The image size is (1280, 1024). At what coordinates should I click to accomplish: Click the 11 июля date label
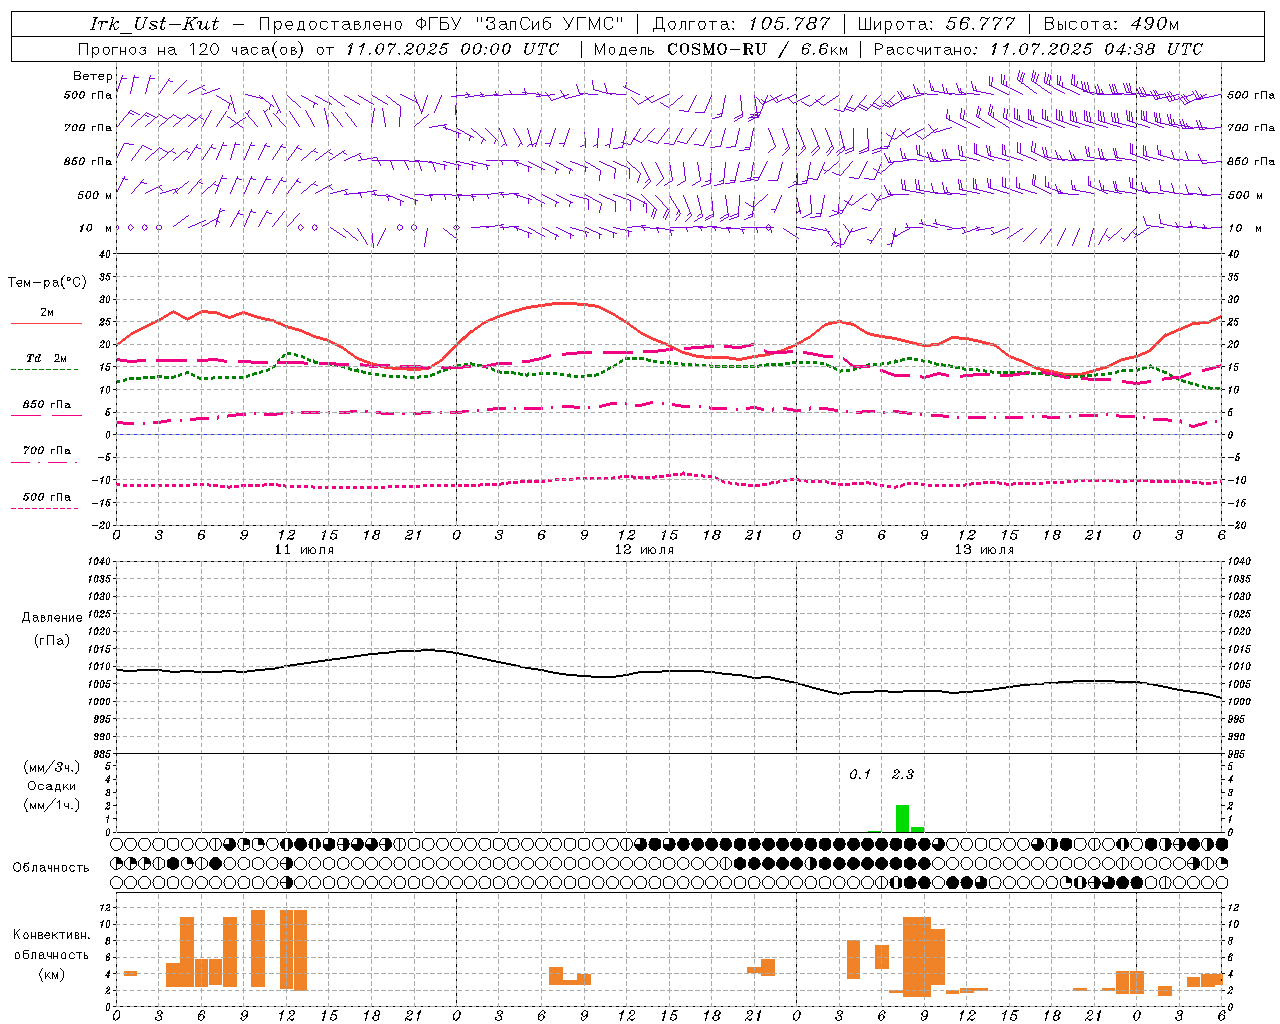coord(304,550)
